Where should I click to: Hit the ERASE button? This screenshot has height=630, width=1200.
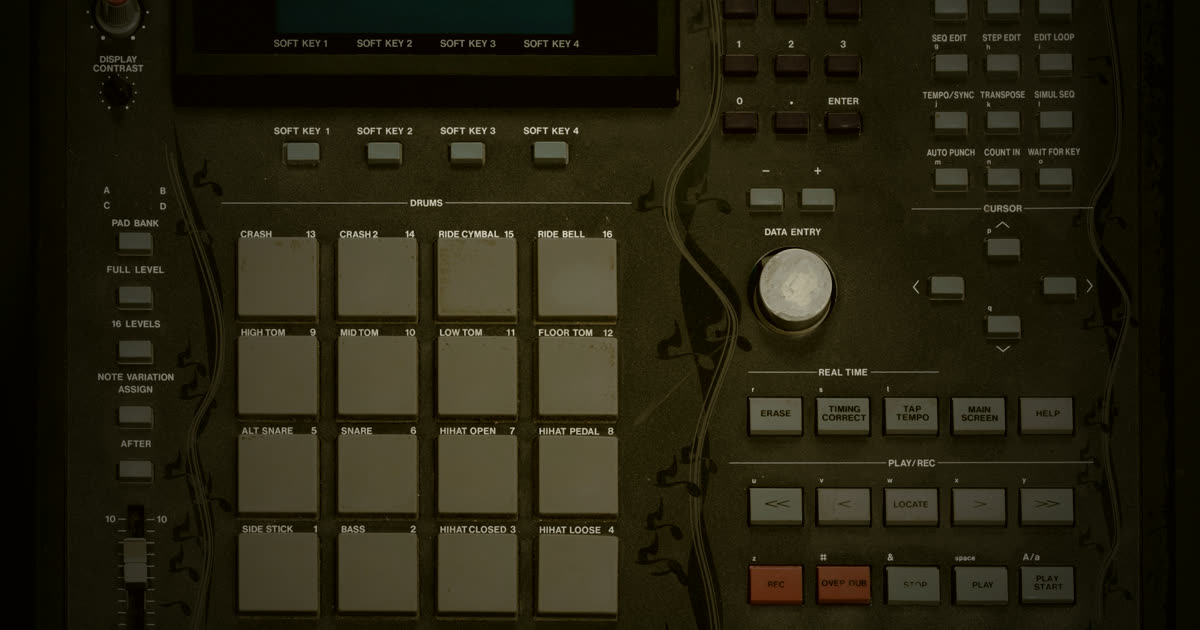coord(775,414)
